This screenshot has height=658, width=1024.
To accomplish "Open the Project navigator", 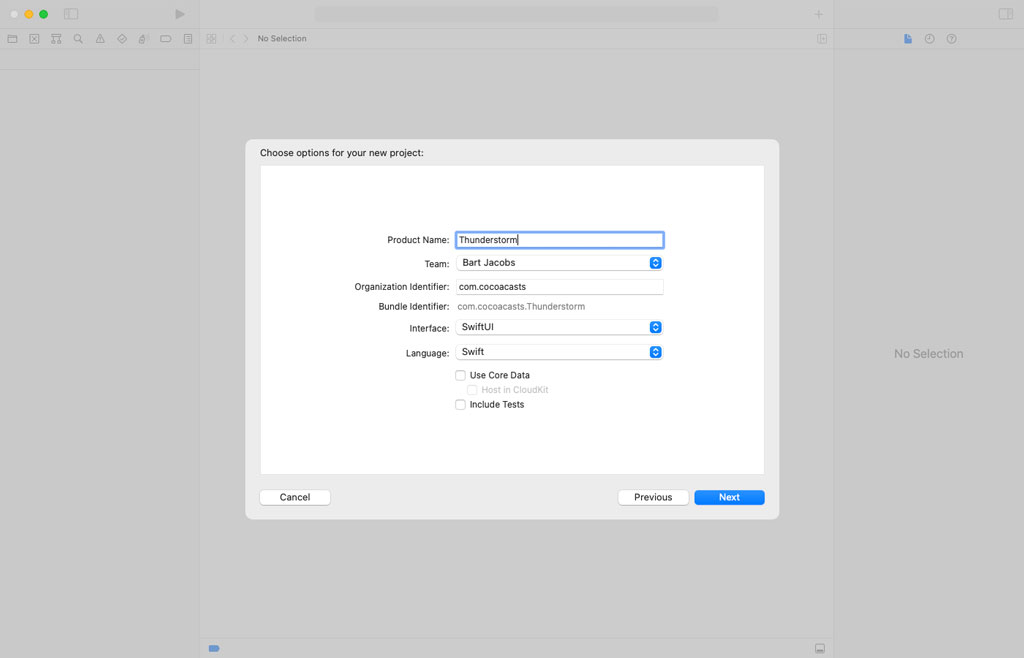I will click(11, 38).
